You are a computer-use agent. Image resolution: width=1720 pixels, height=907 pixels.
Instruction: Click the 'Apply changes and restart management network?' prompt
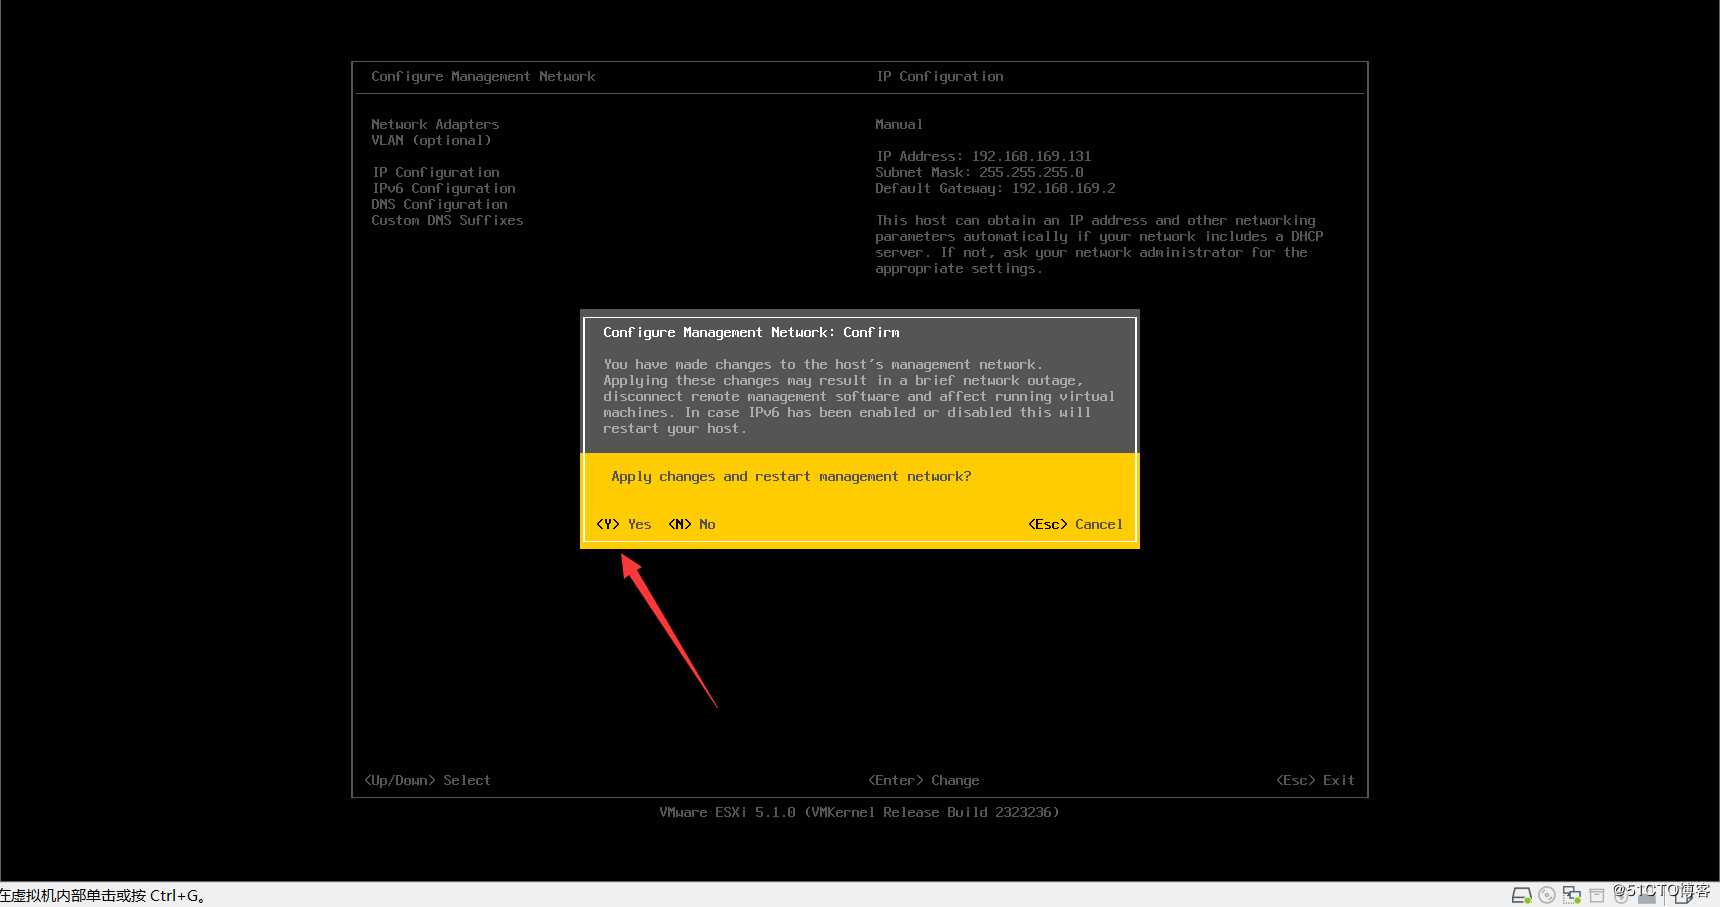tap(791, 476)
